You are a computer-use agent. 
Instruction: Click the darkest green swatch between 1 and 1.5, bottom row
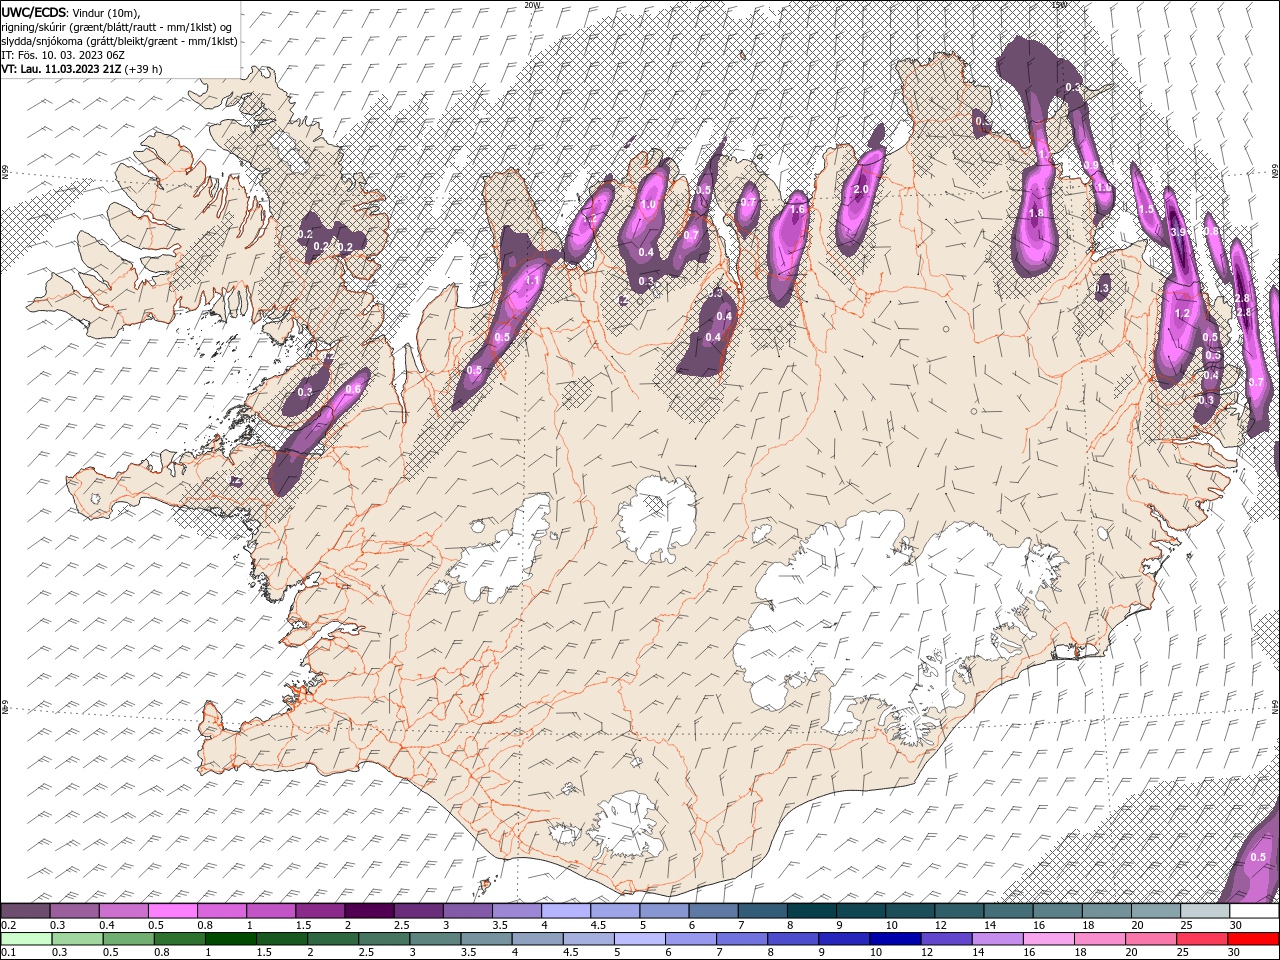230,939
